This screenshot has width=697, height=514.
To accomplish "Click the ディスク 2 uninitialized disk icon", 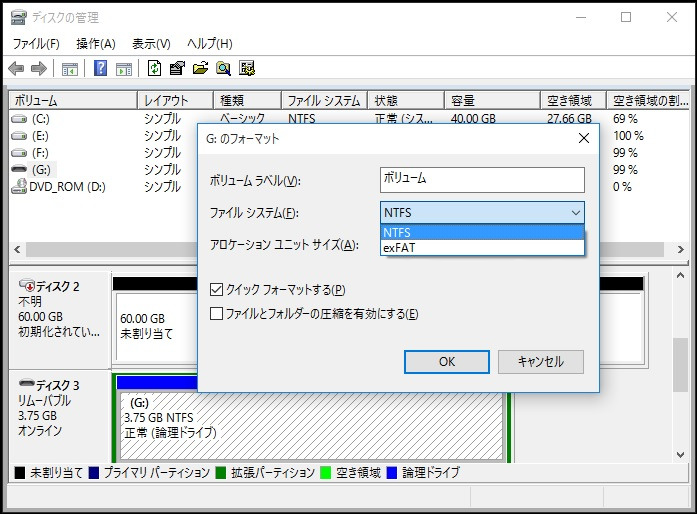I will pos(27,285).
